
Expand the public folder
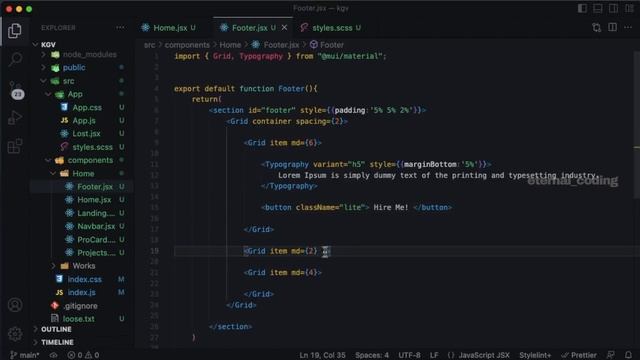[43, 67]
